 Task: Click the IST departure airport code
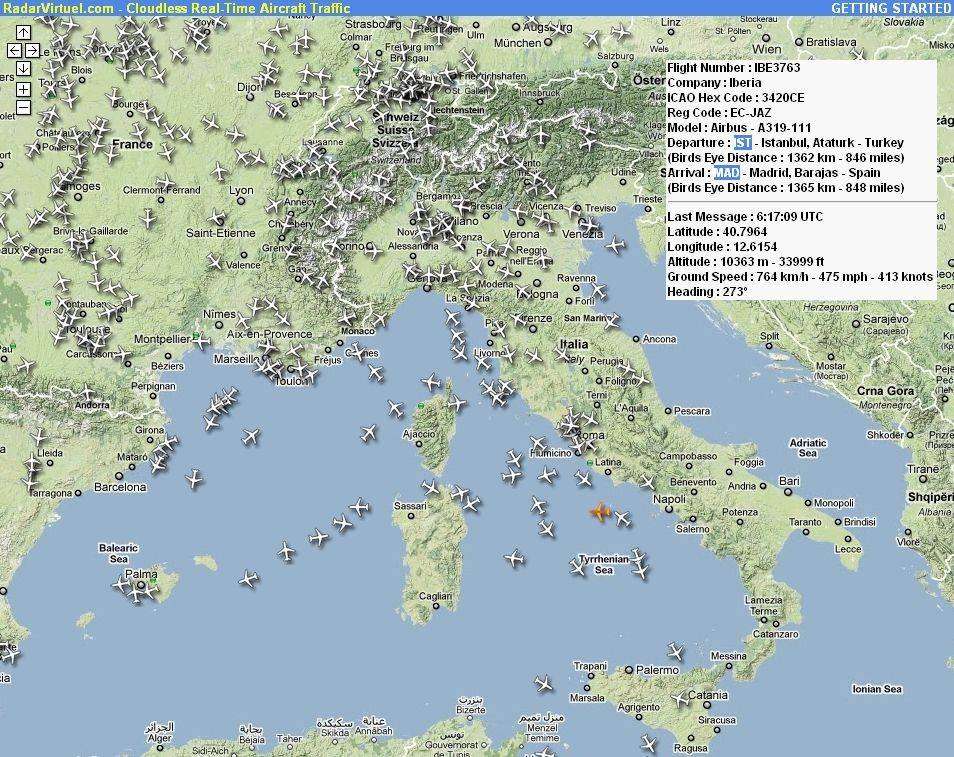point(742,142)
